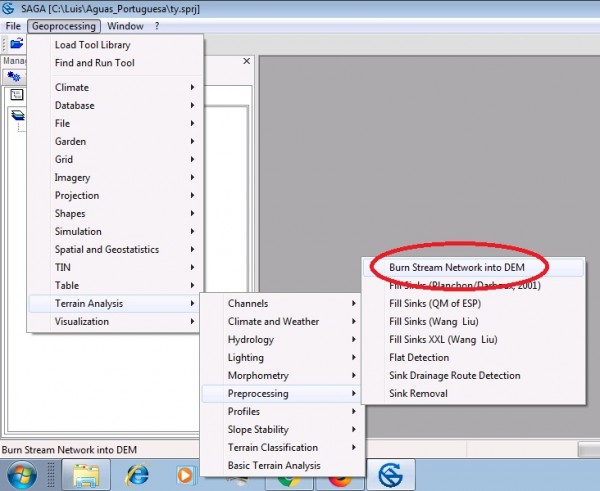Image resolution: width=600 pixels, height=491 pixels.
Task: Run Basic Terrain Analysis tool
Action: pos(282,465)
